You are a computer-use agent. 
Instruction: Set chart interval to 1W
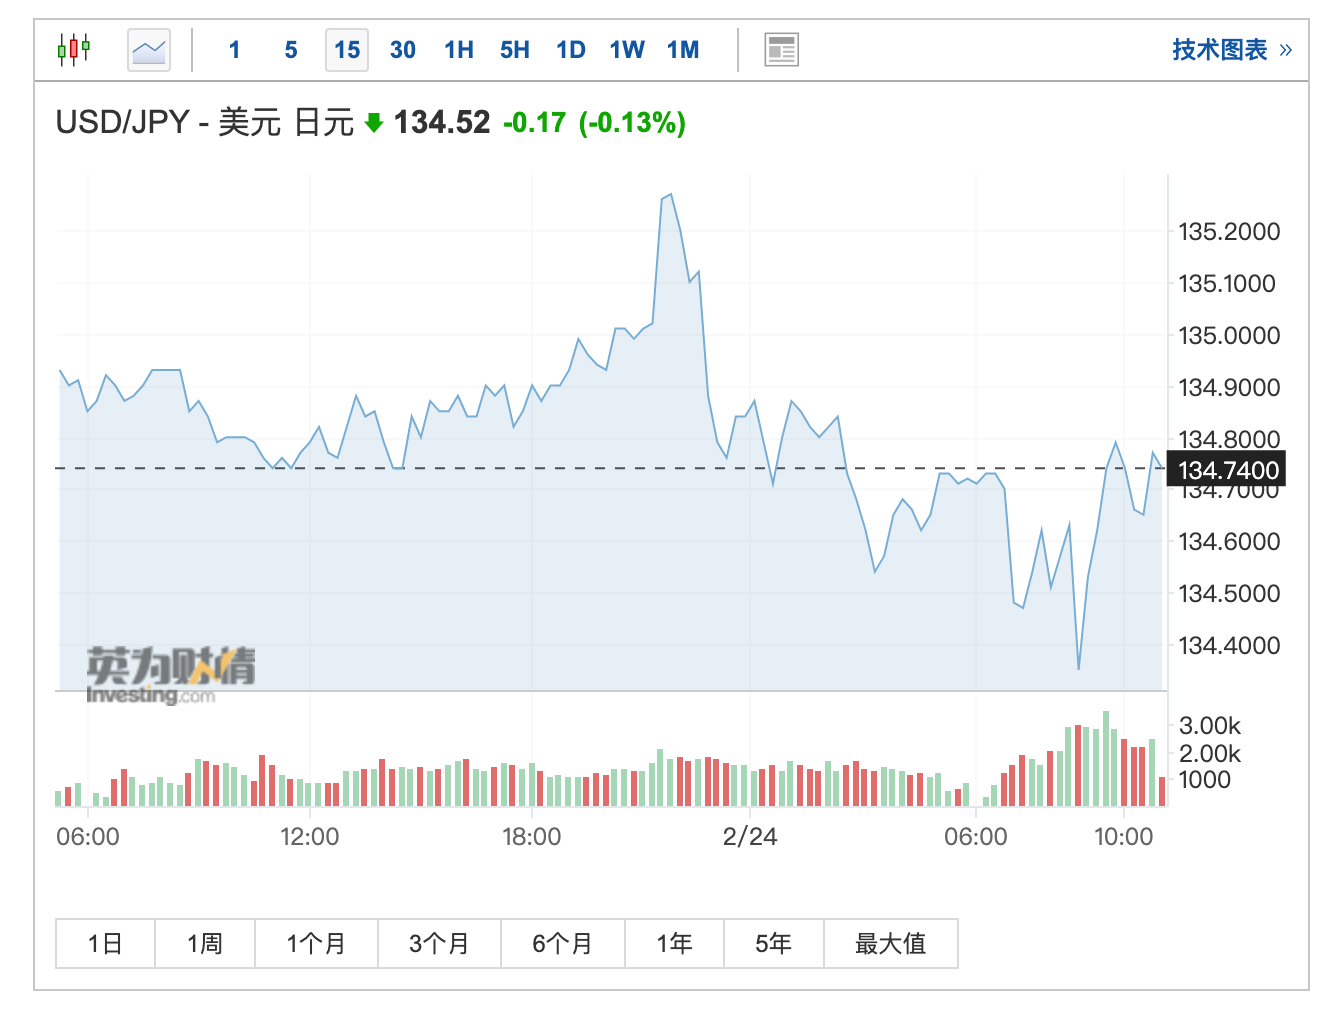point(627,50)
